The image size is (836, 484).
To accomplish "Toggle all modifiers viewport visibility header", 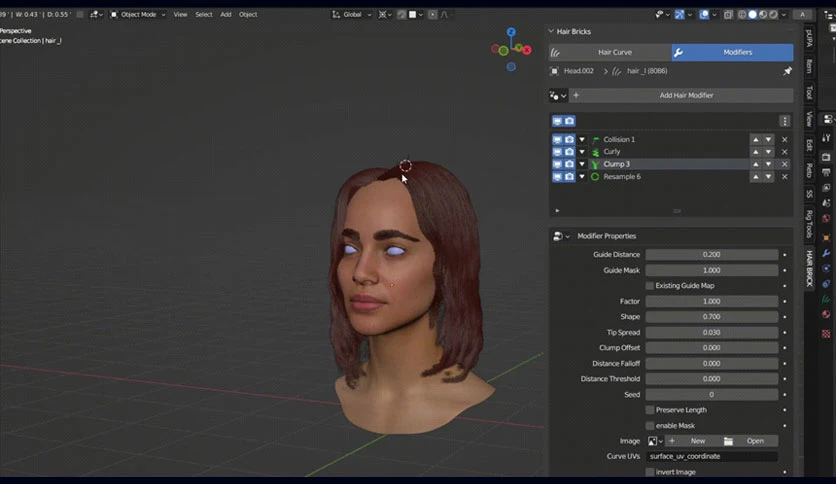I will (x=557, y=121).
